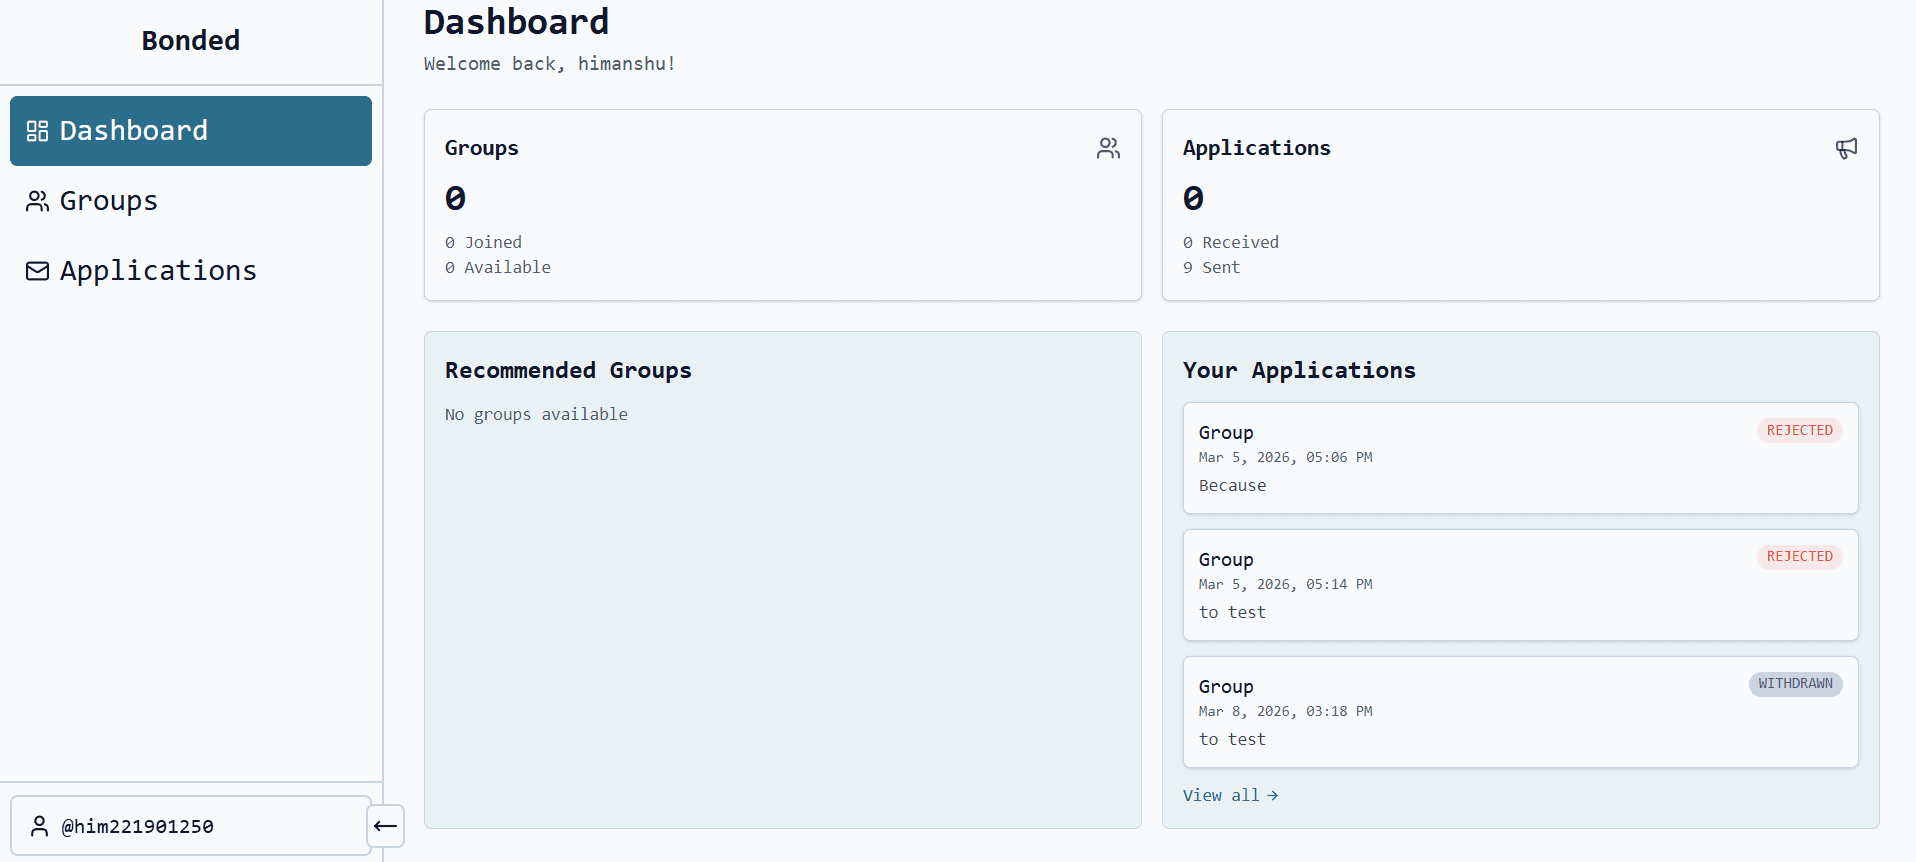Click the user profile icon beside @him221901250
1916x862 pixels.
click(39, 826)
